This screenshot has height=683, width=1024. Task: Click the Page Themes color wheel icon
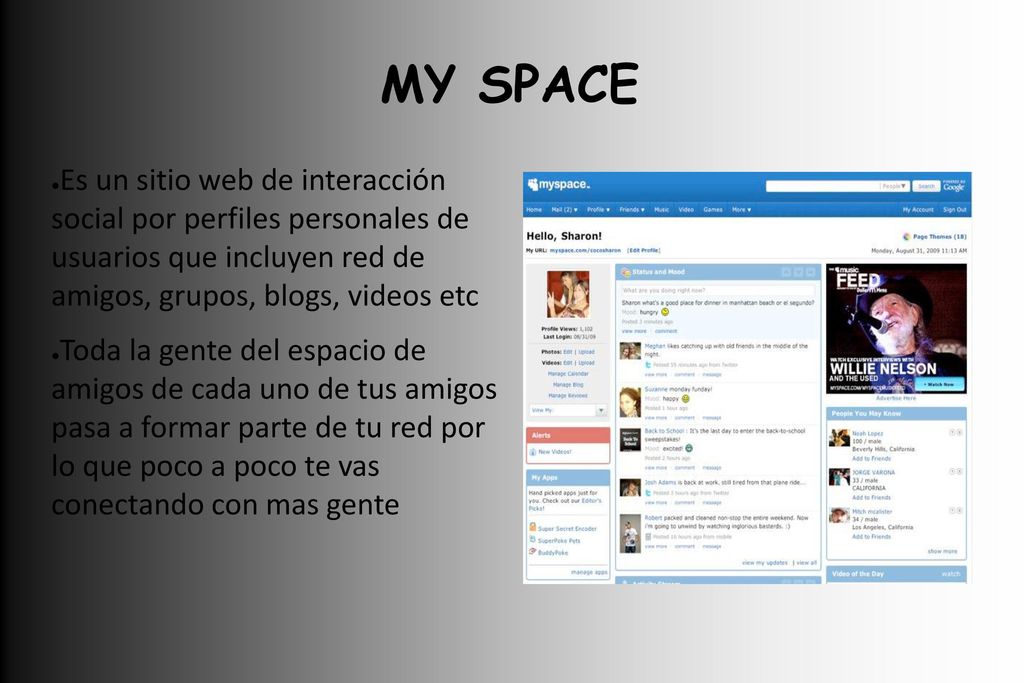pyautogui.click(x=906, y=236)
